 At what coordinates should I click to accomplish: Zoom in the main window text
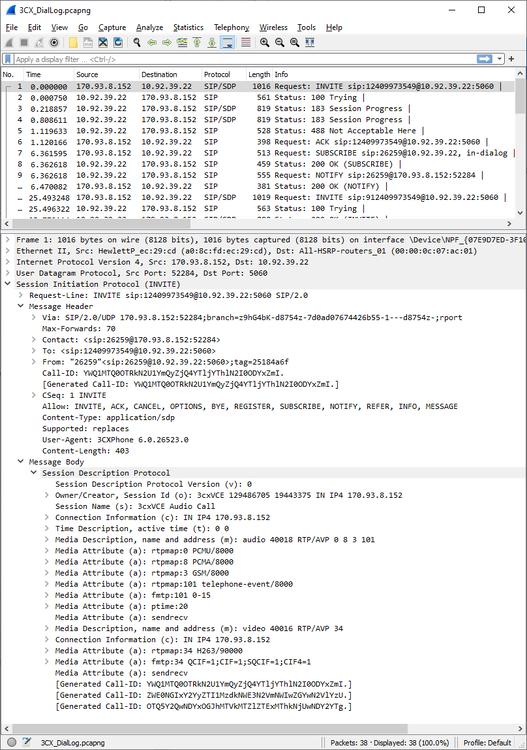click(x=264, y=43)
